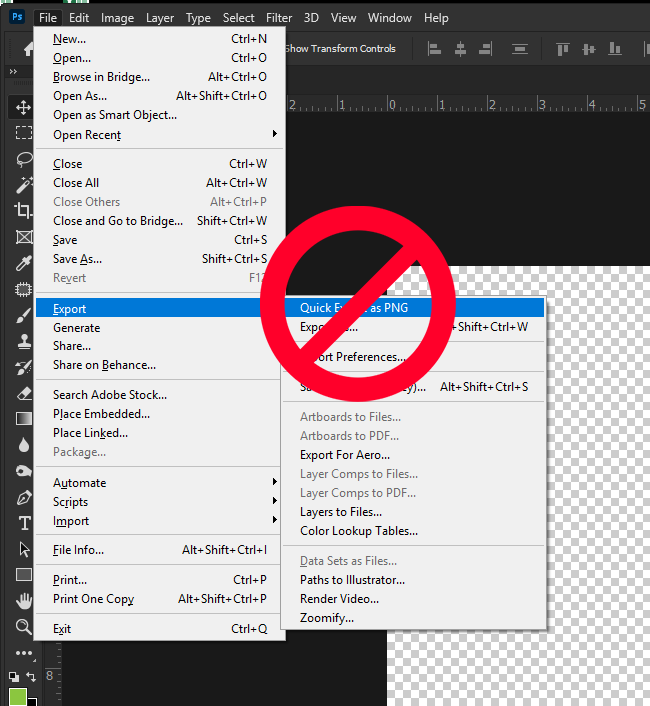Click the align bottom edges icon
This screenshot has height=706, width=650.
(x=615, y=49)
